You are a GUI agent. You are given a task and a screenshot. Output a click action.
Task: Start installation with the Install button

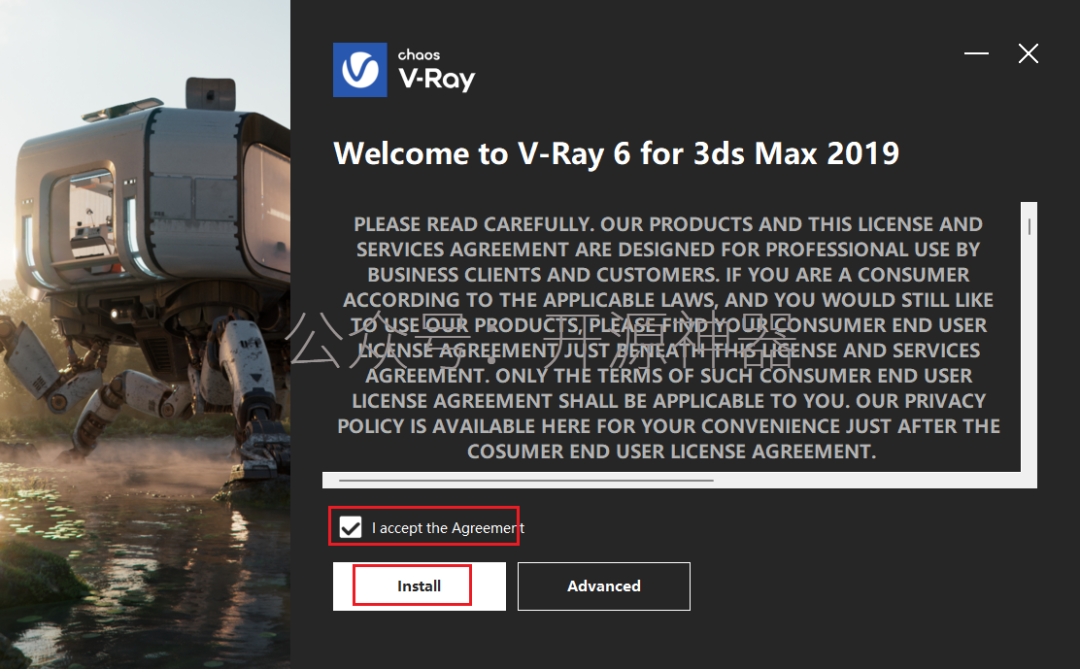pos(419,586)
